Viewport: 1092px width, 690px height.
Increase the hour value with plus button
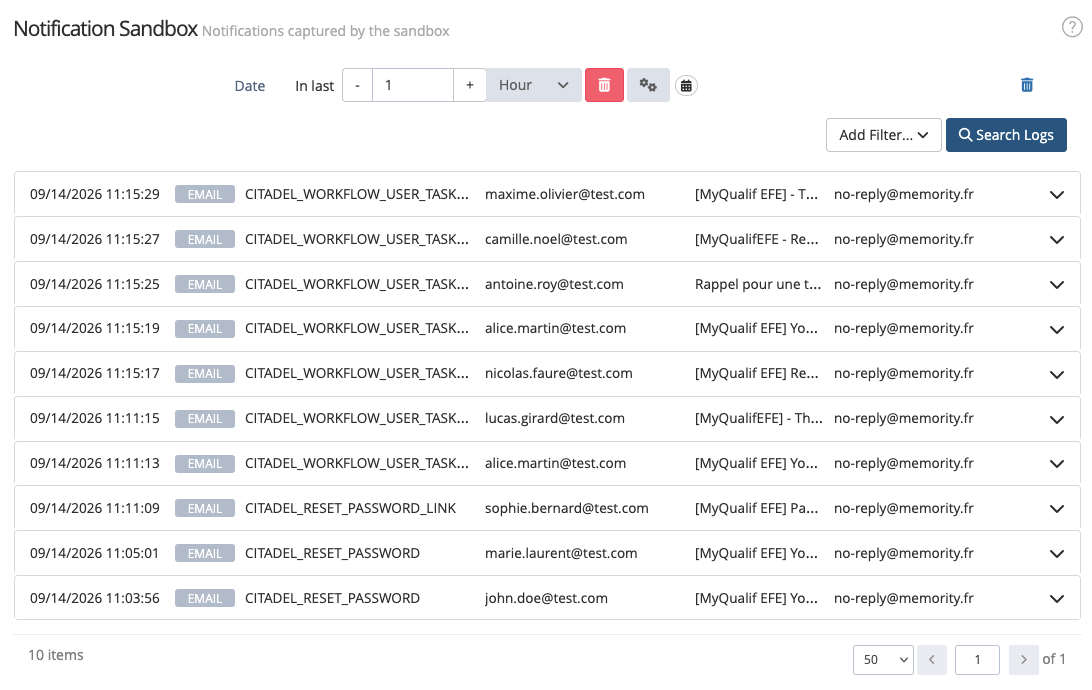[x=469, y=85]
